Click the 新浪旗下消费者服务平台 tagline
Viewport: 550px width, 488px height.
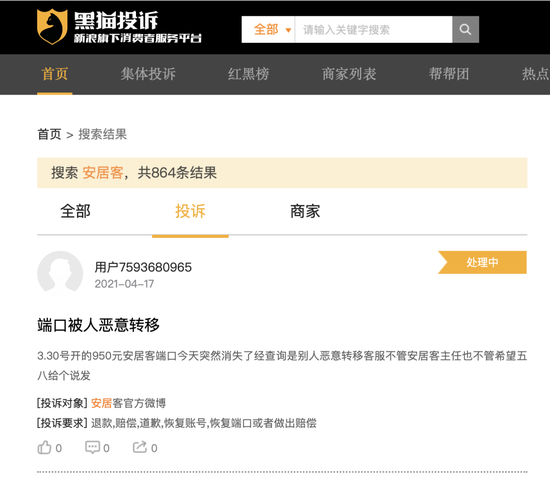pyautogui.click(x=138, y=38)
